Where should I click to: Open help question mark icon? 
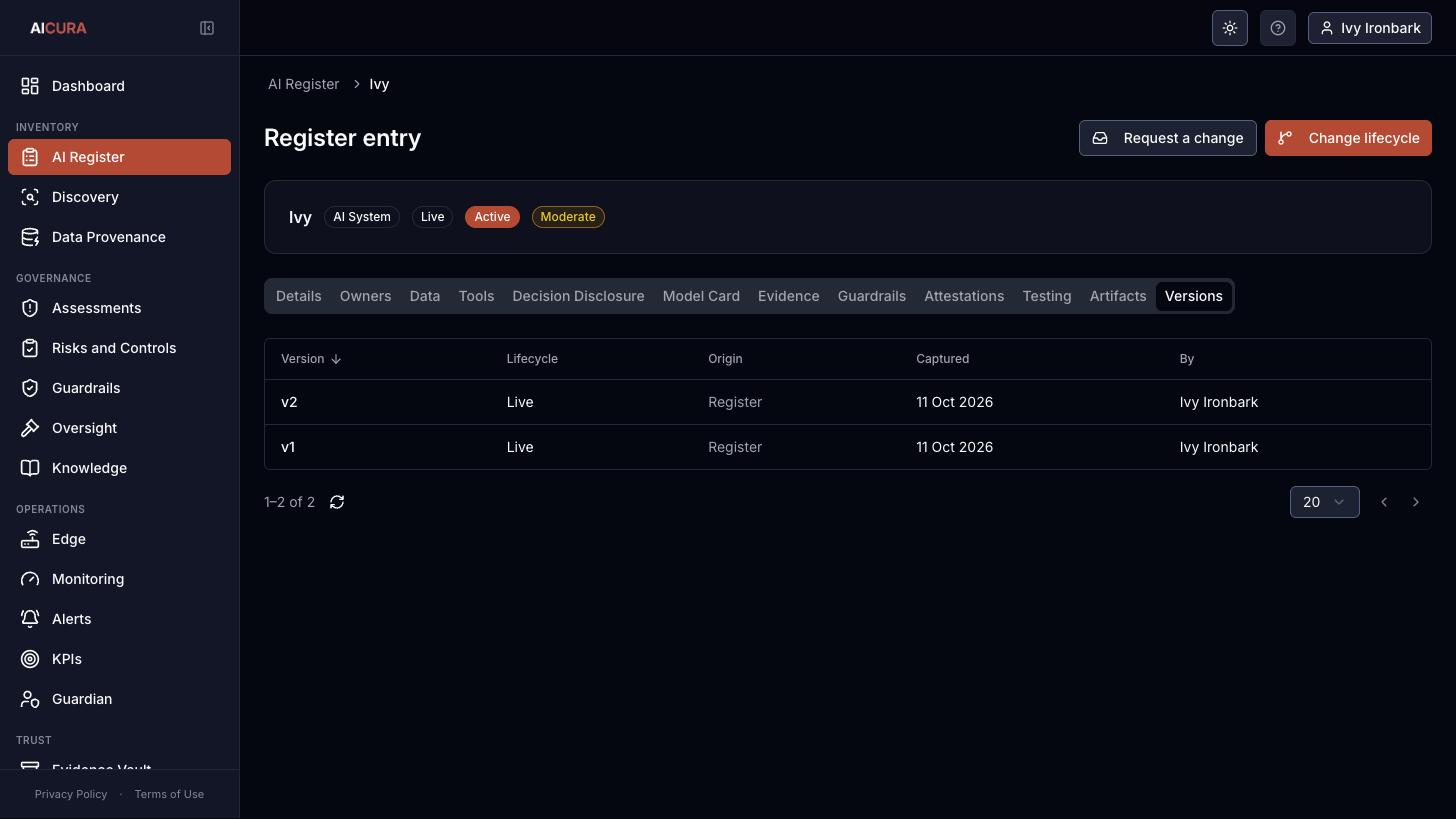click(x=1278, y=28)
